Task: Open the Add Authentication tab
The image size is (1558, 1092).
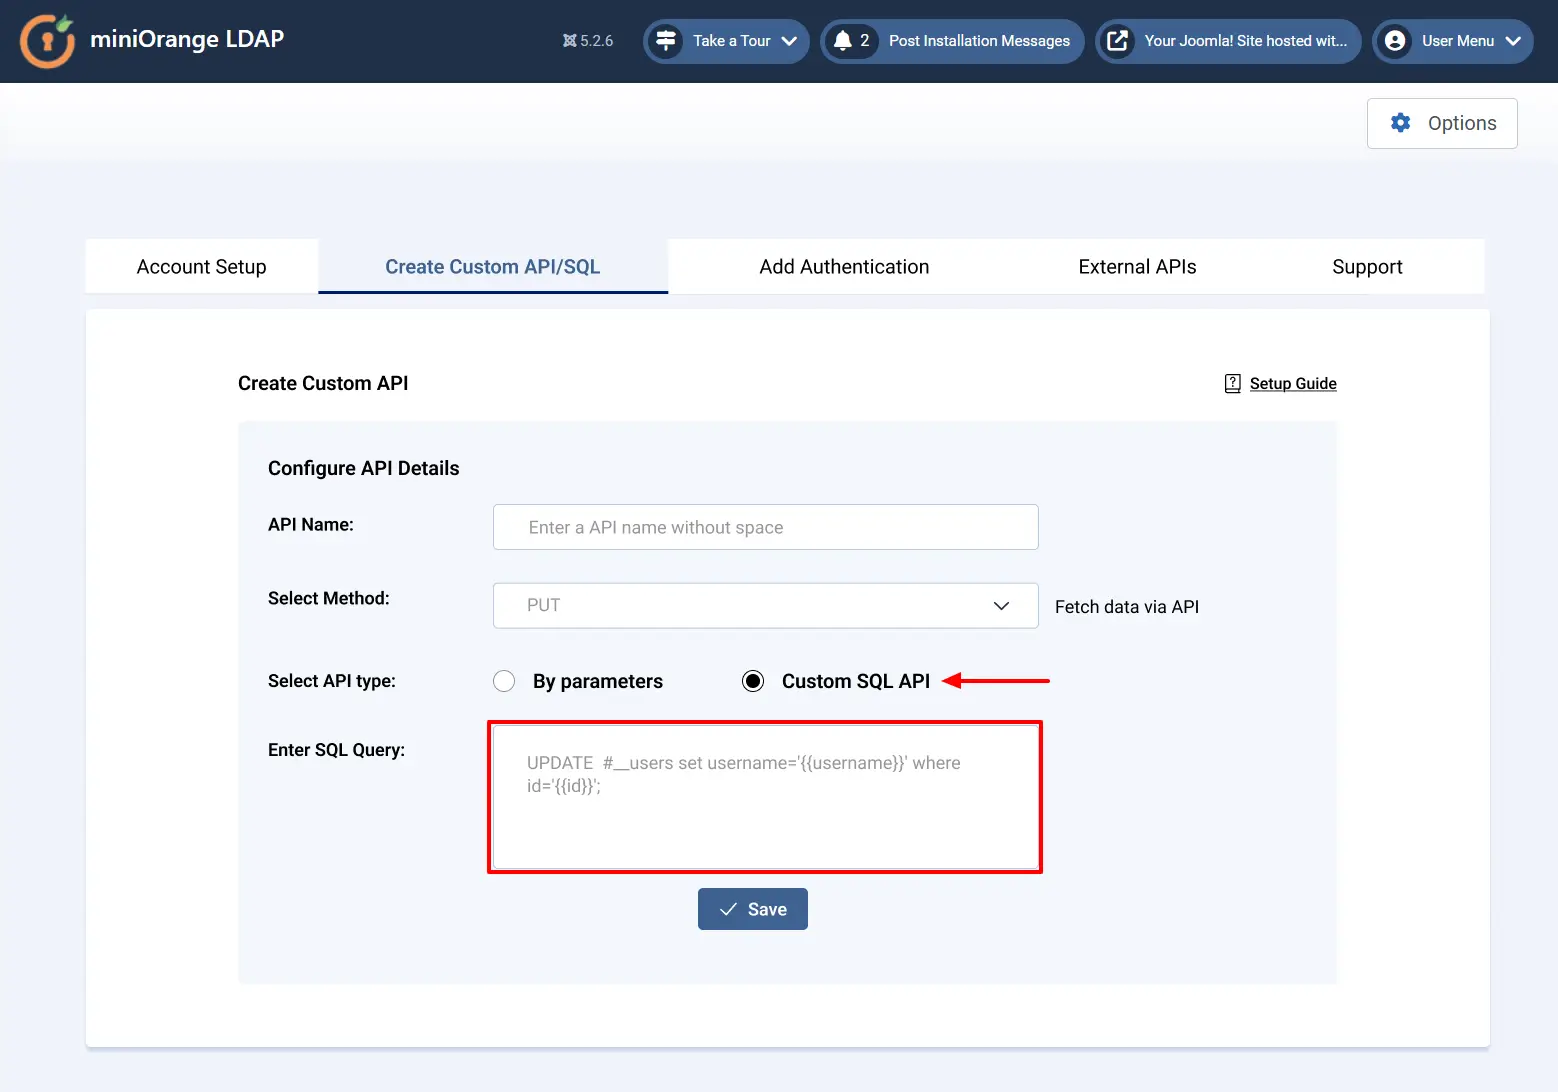Action: coord(844,267)
